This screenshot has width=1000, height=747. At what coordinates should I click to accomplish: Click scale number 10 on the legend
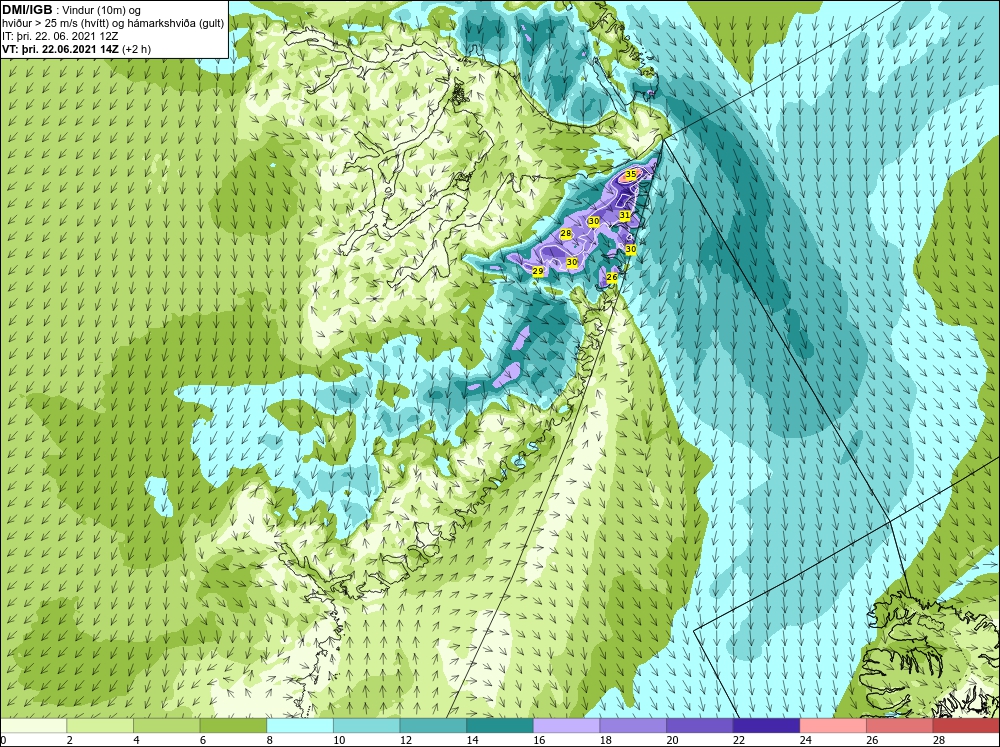339,740
